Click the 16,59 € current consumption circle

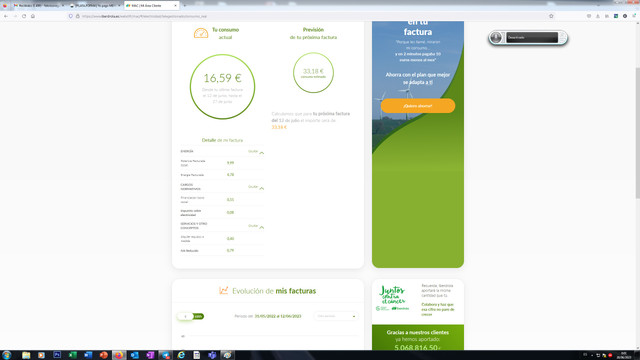(x=222, y=87)
